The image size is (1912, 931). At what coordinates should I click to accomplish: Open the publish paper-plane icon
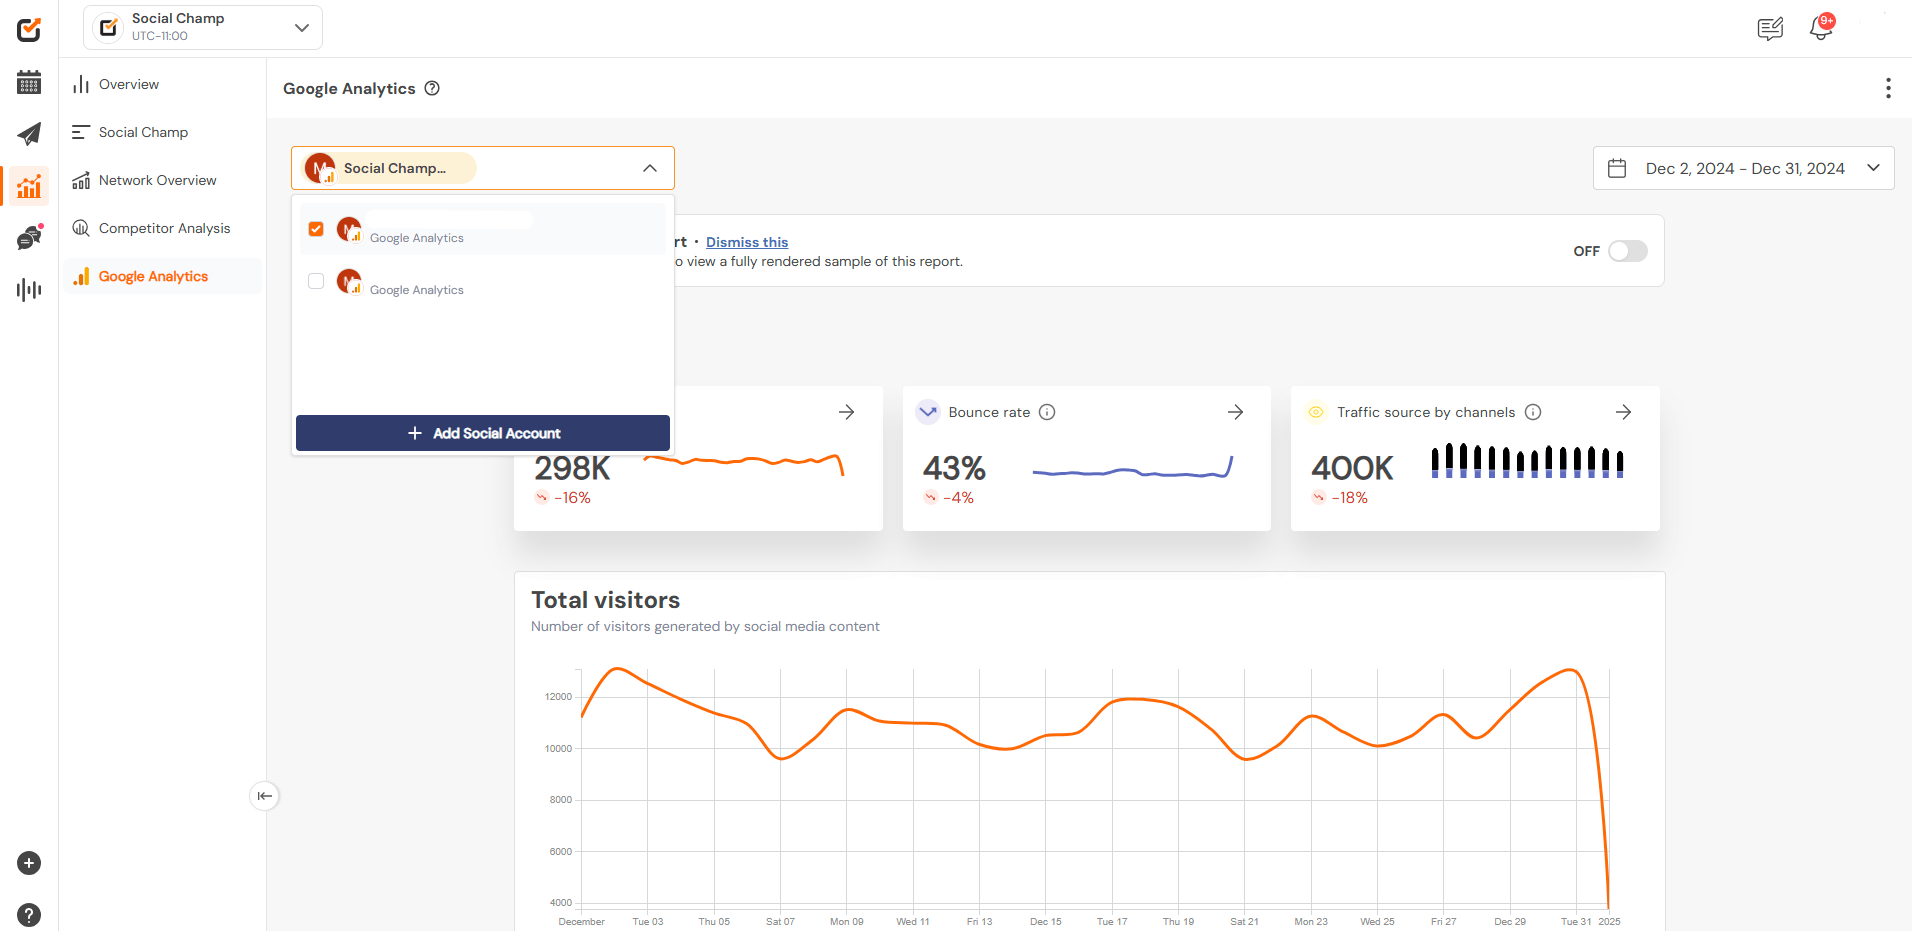(29, 134)
